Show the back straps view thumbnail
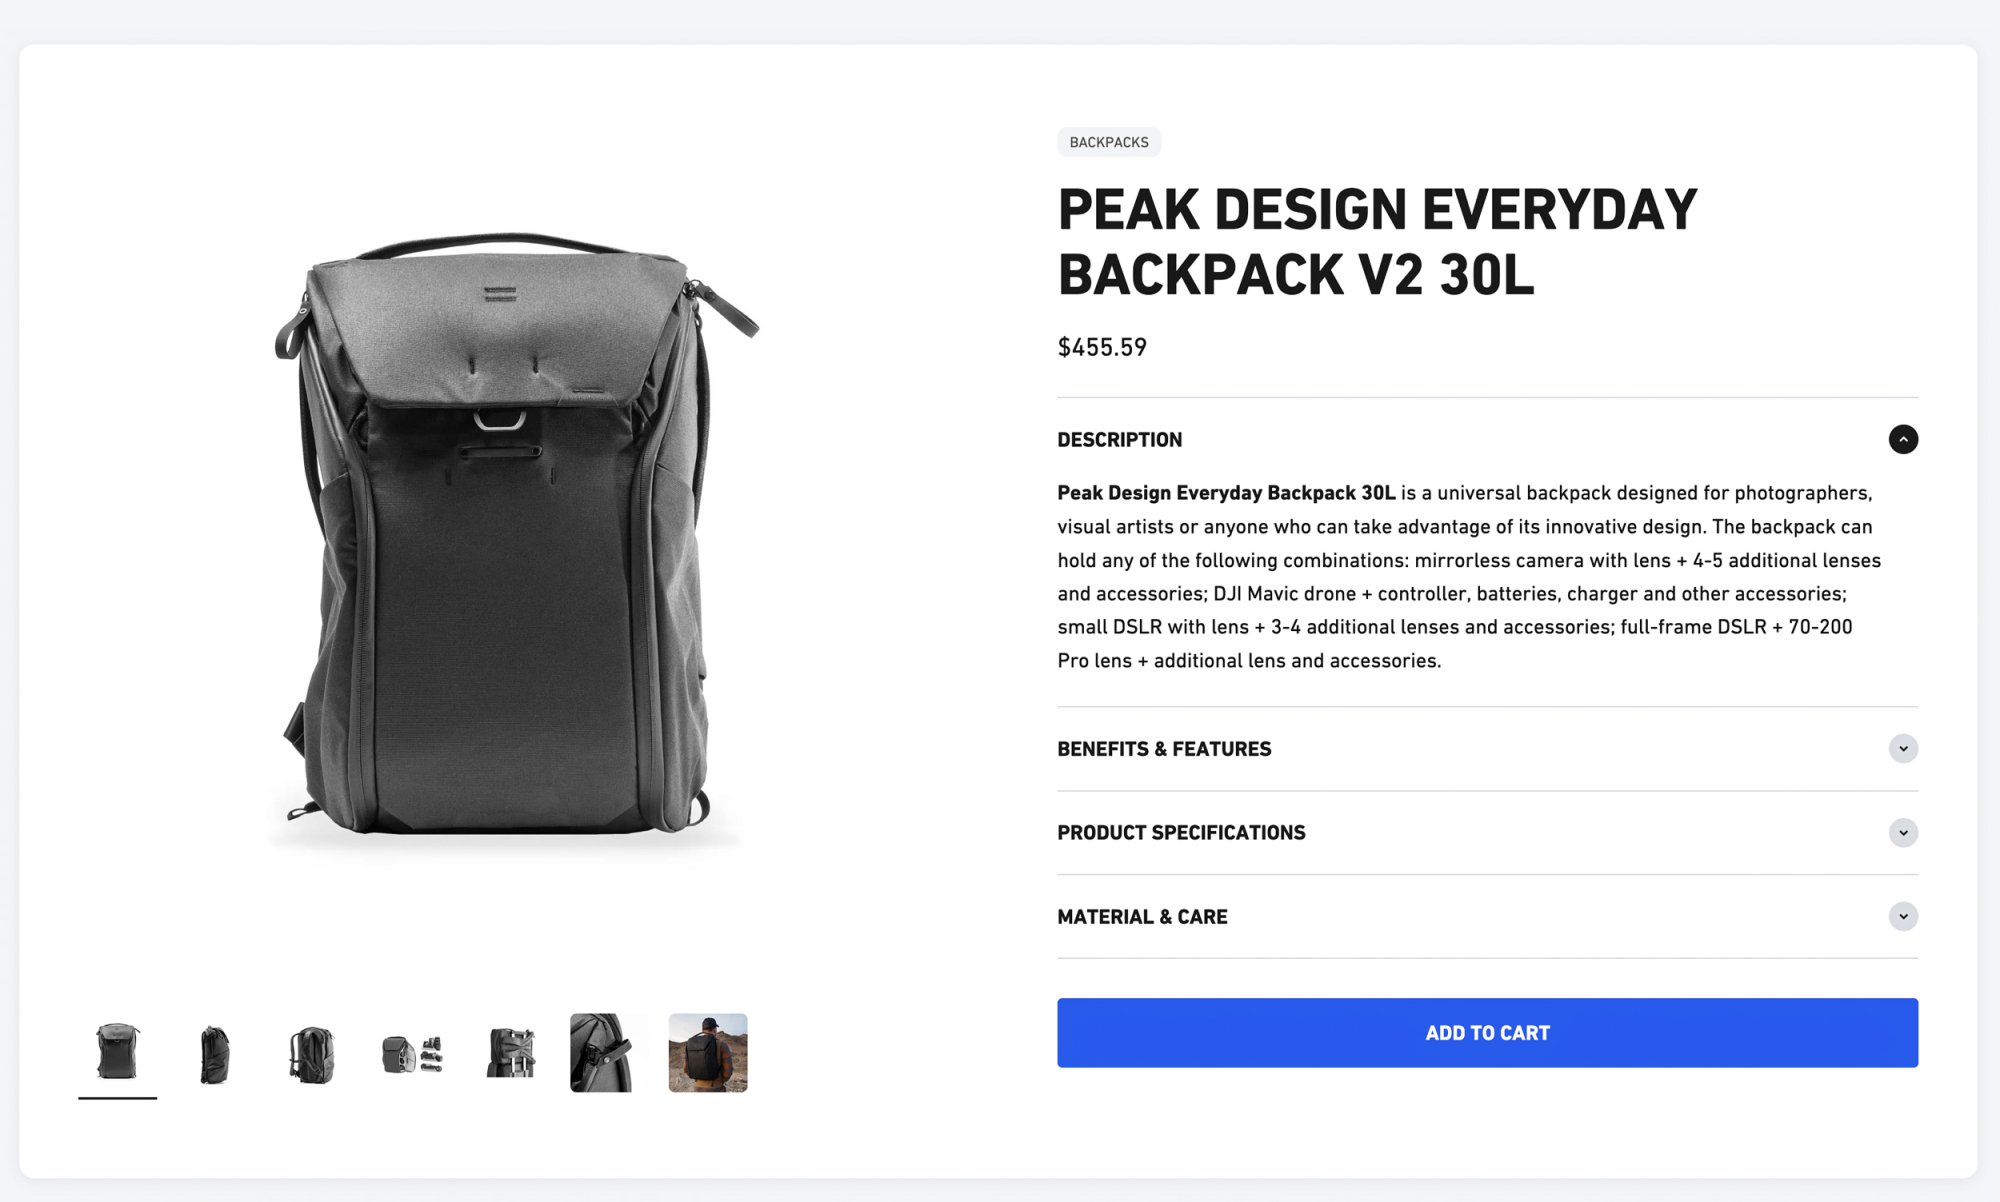Screen dimensions: 2000x1202 pyautogui.click(x=312, y=1054)
